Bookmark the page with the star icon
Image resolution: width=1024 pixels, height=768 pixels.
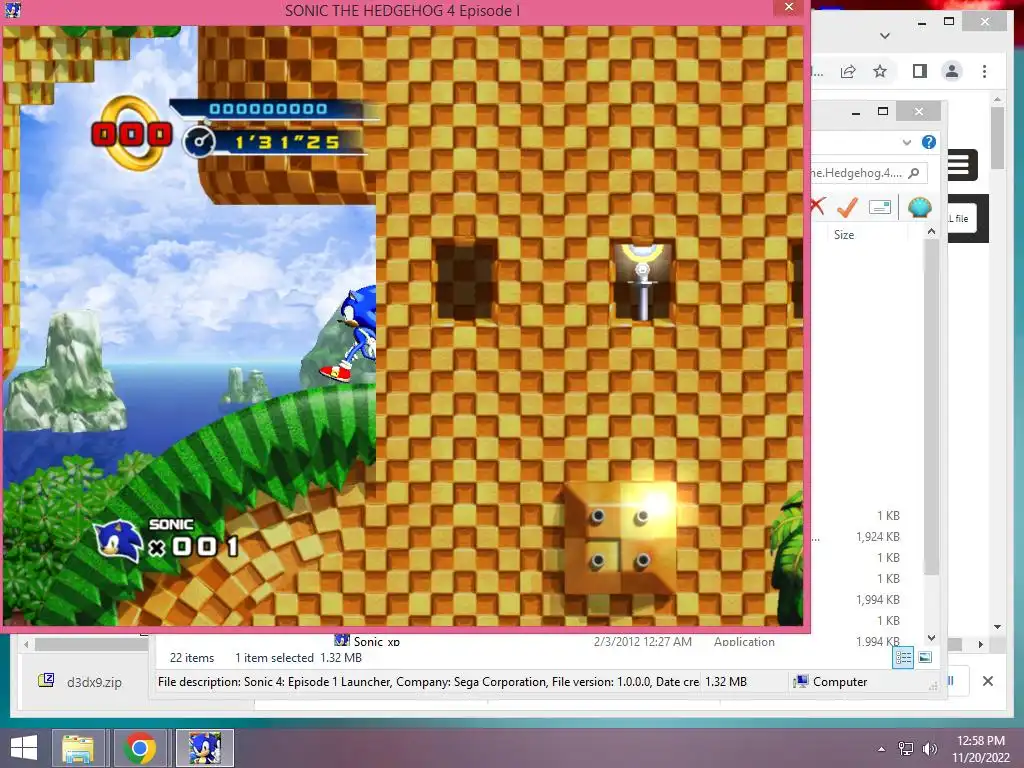coord(880,71)
